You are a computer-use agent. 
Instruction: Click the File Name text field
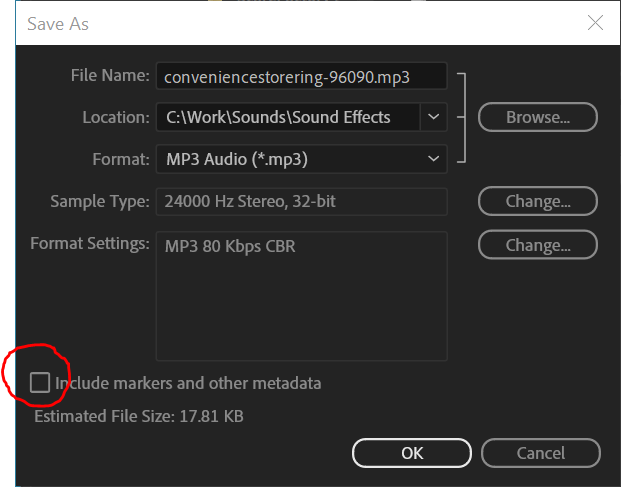coord(302,76)
